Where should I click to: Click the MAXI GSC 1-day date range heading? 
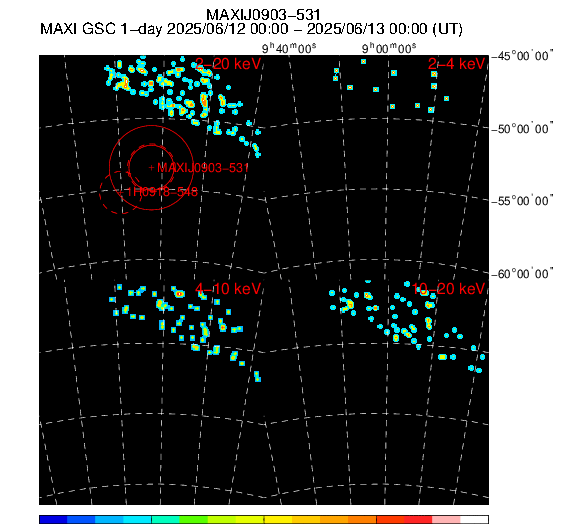coord(251,29)
